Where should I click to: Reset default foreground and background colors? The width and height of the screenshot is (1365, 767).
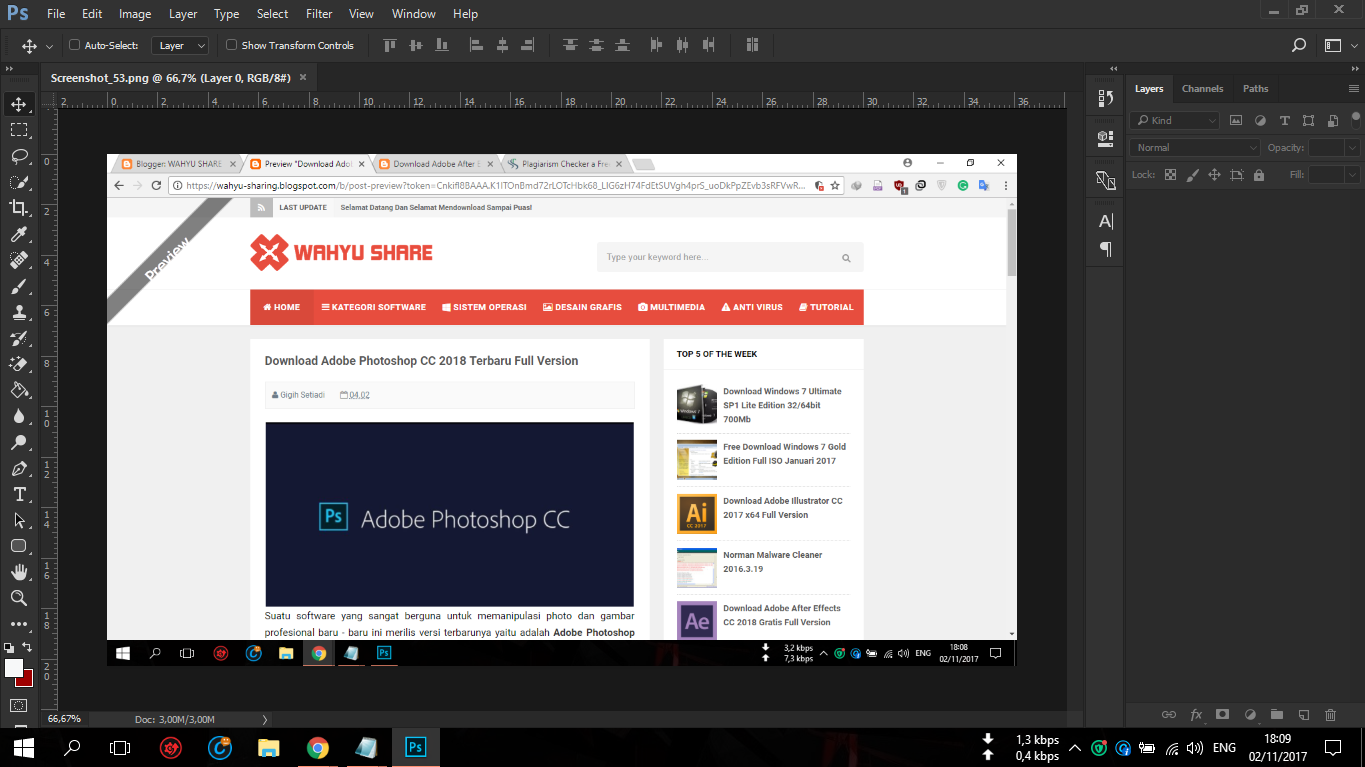click(x=10, y=648)
